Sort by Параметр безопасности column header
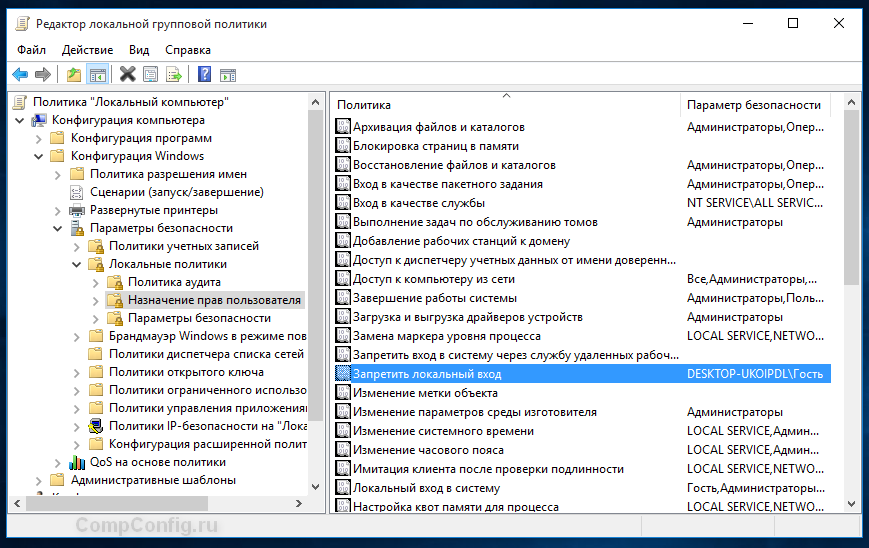The width and height of the screenshot is (869, 548). point(755,105)
